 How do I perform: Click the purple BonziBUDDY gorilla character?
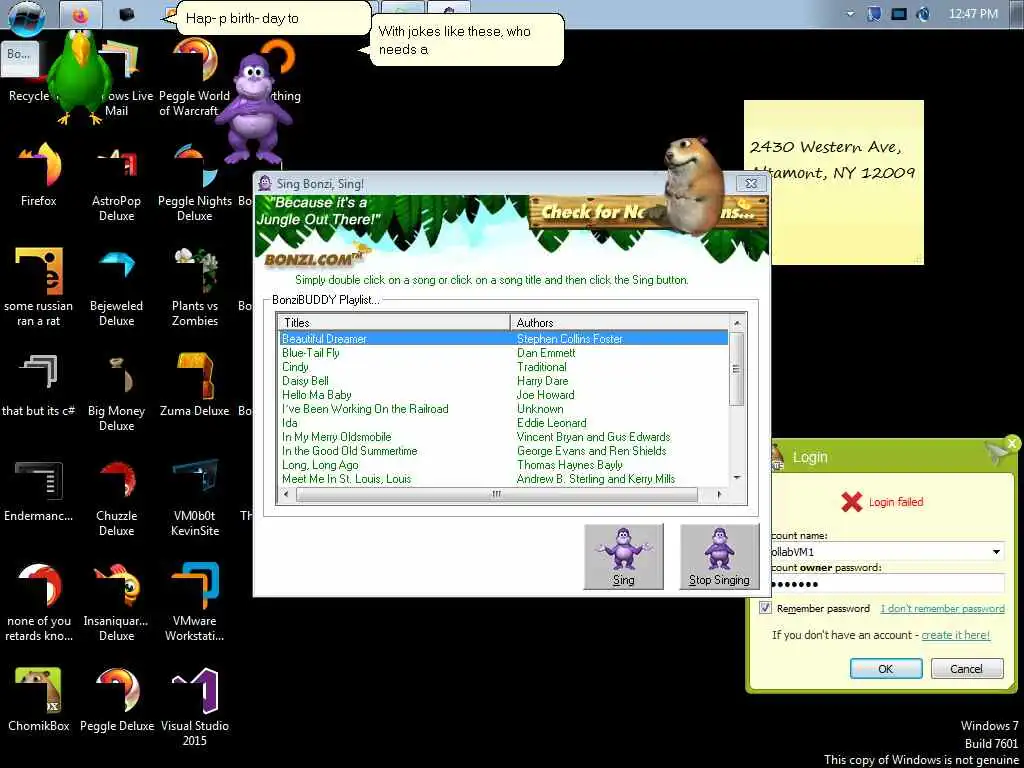253,108
